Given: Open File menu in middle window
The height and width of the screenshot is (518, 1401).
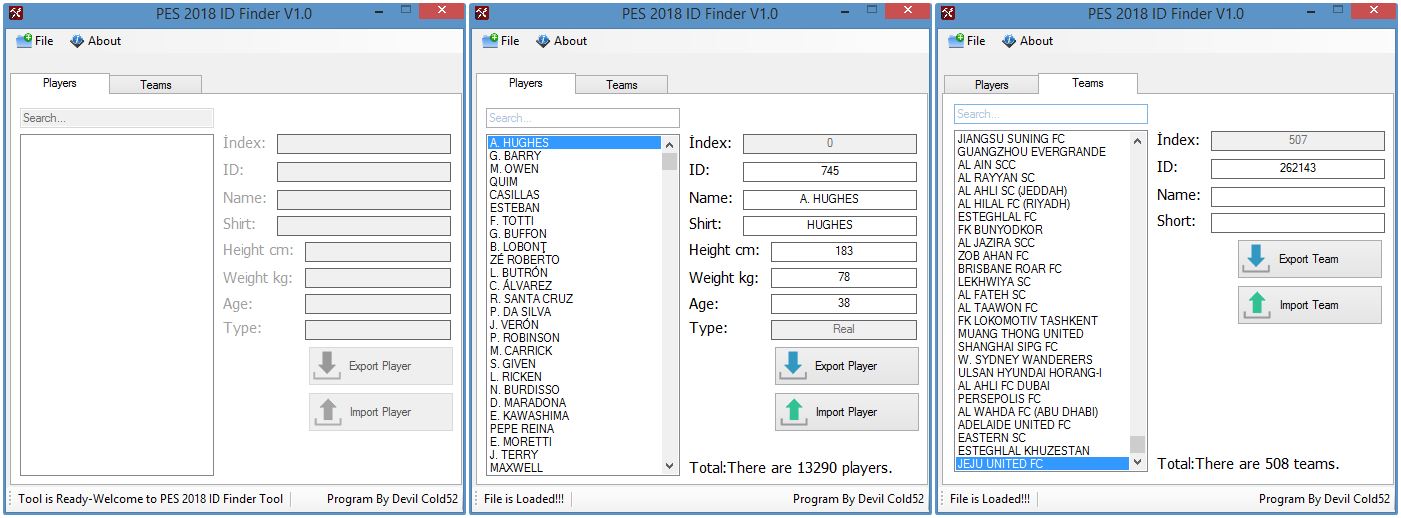Looking at the screenshot, I should point(501,41).
